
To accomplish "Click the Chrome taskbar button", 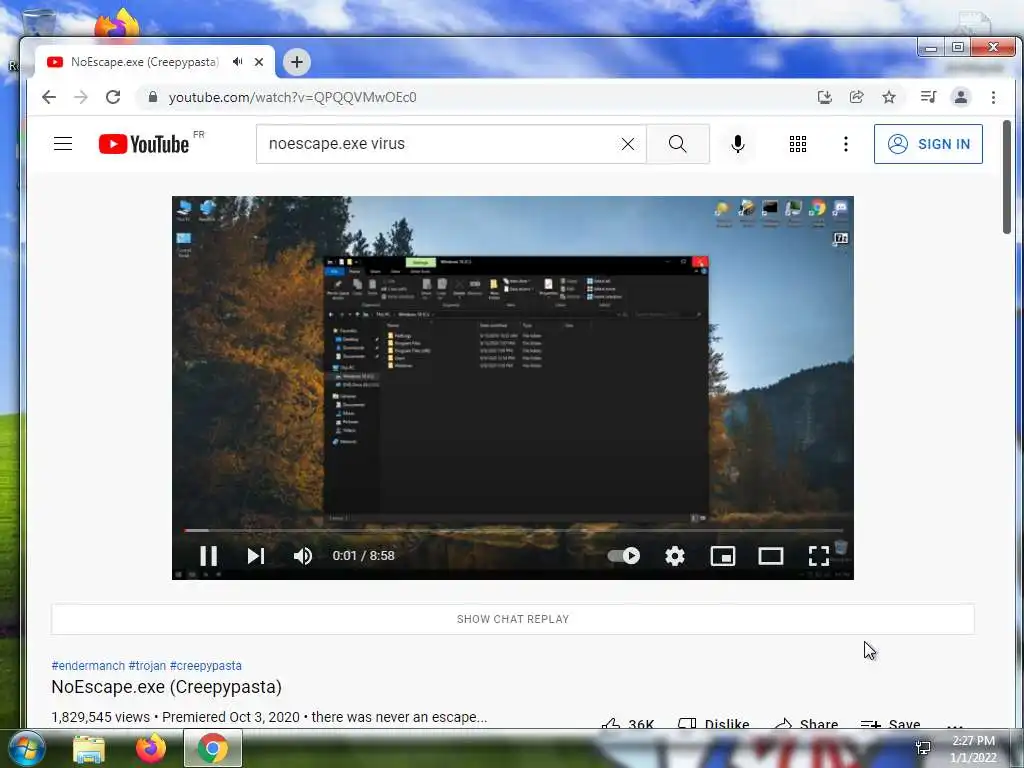I will [213, 748].
